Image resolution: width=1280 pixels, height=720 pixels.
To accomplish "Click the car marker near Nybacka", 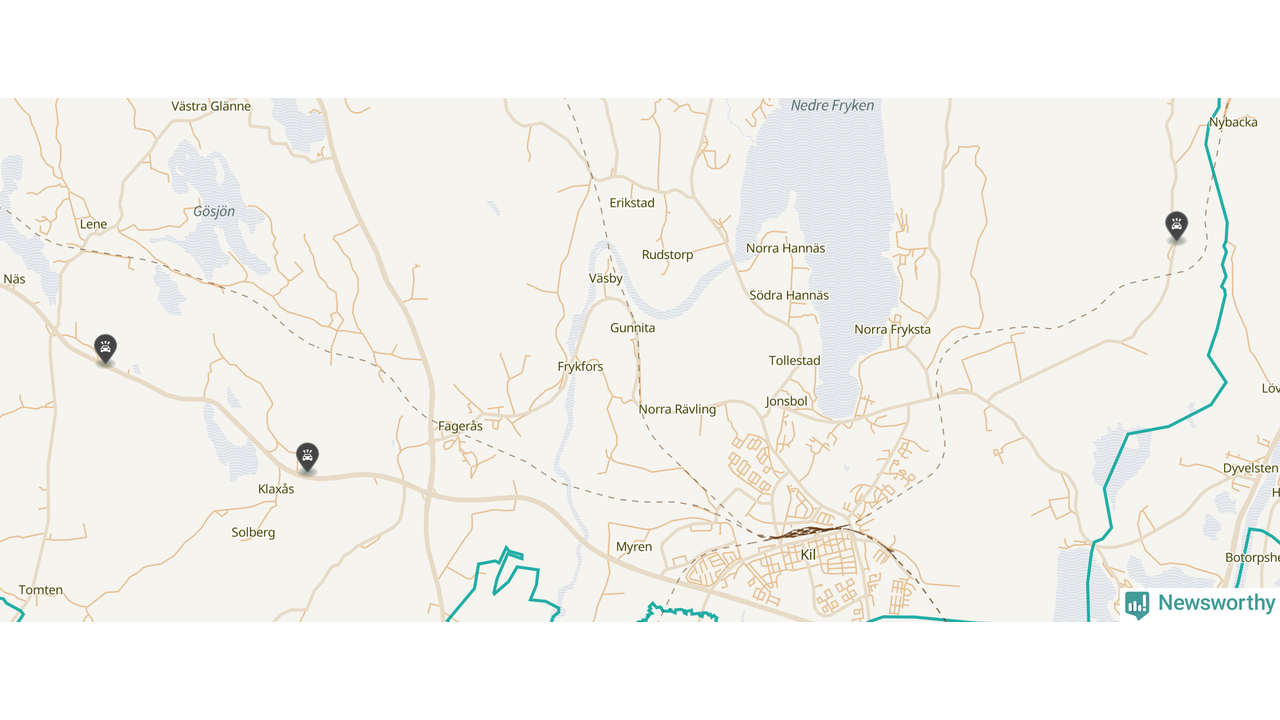I will (1177, 226).
